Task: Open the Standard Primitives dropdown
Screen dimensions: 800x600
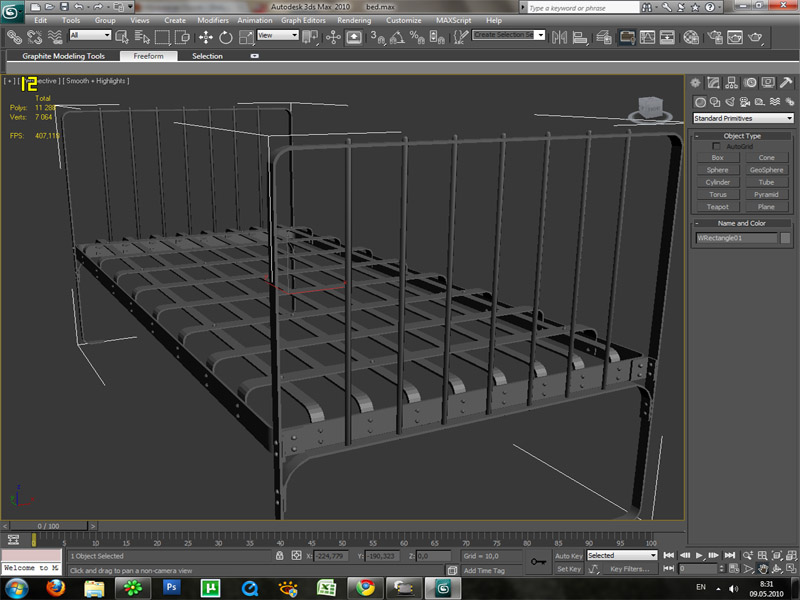Action: (x=743, y=118)
